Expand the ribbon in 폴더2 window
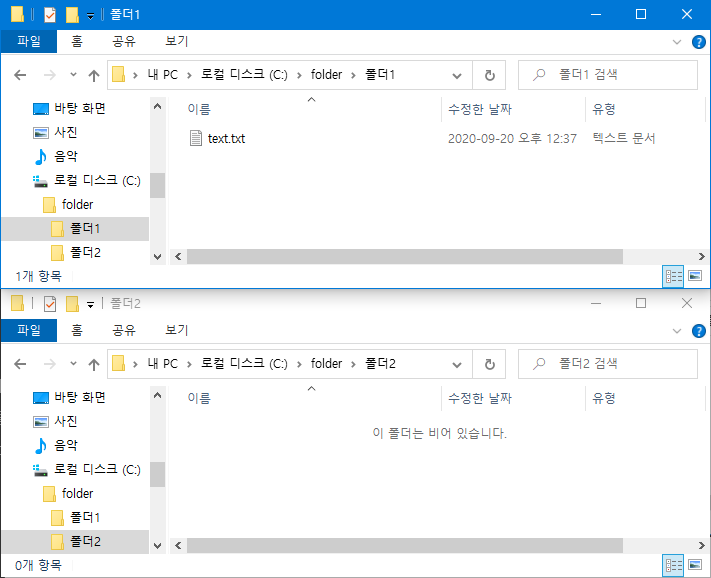 pyautogui.click(x=677, y=331)
